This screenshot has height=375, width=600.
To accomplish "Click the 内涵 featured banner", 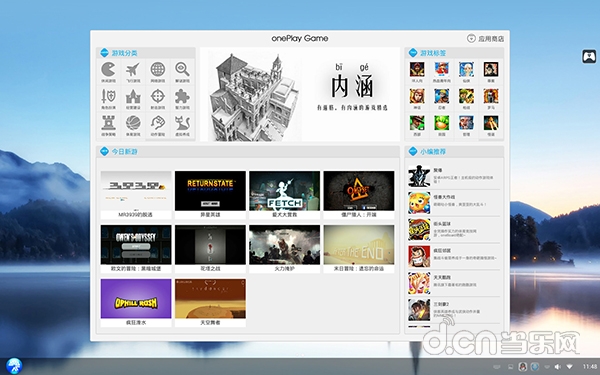I will coord(300,95).
